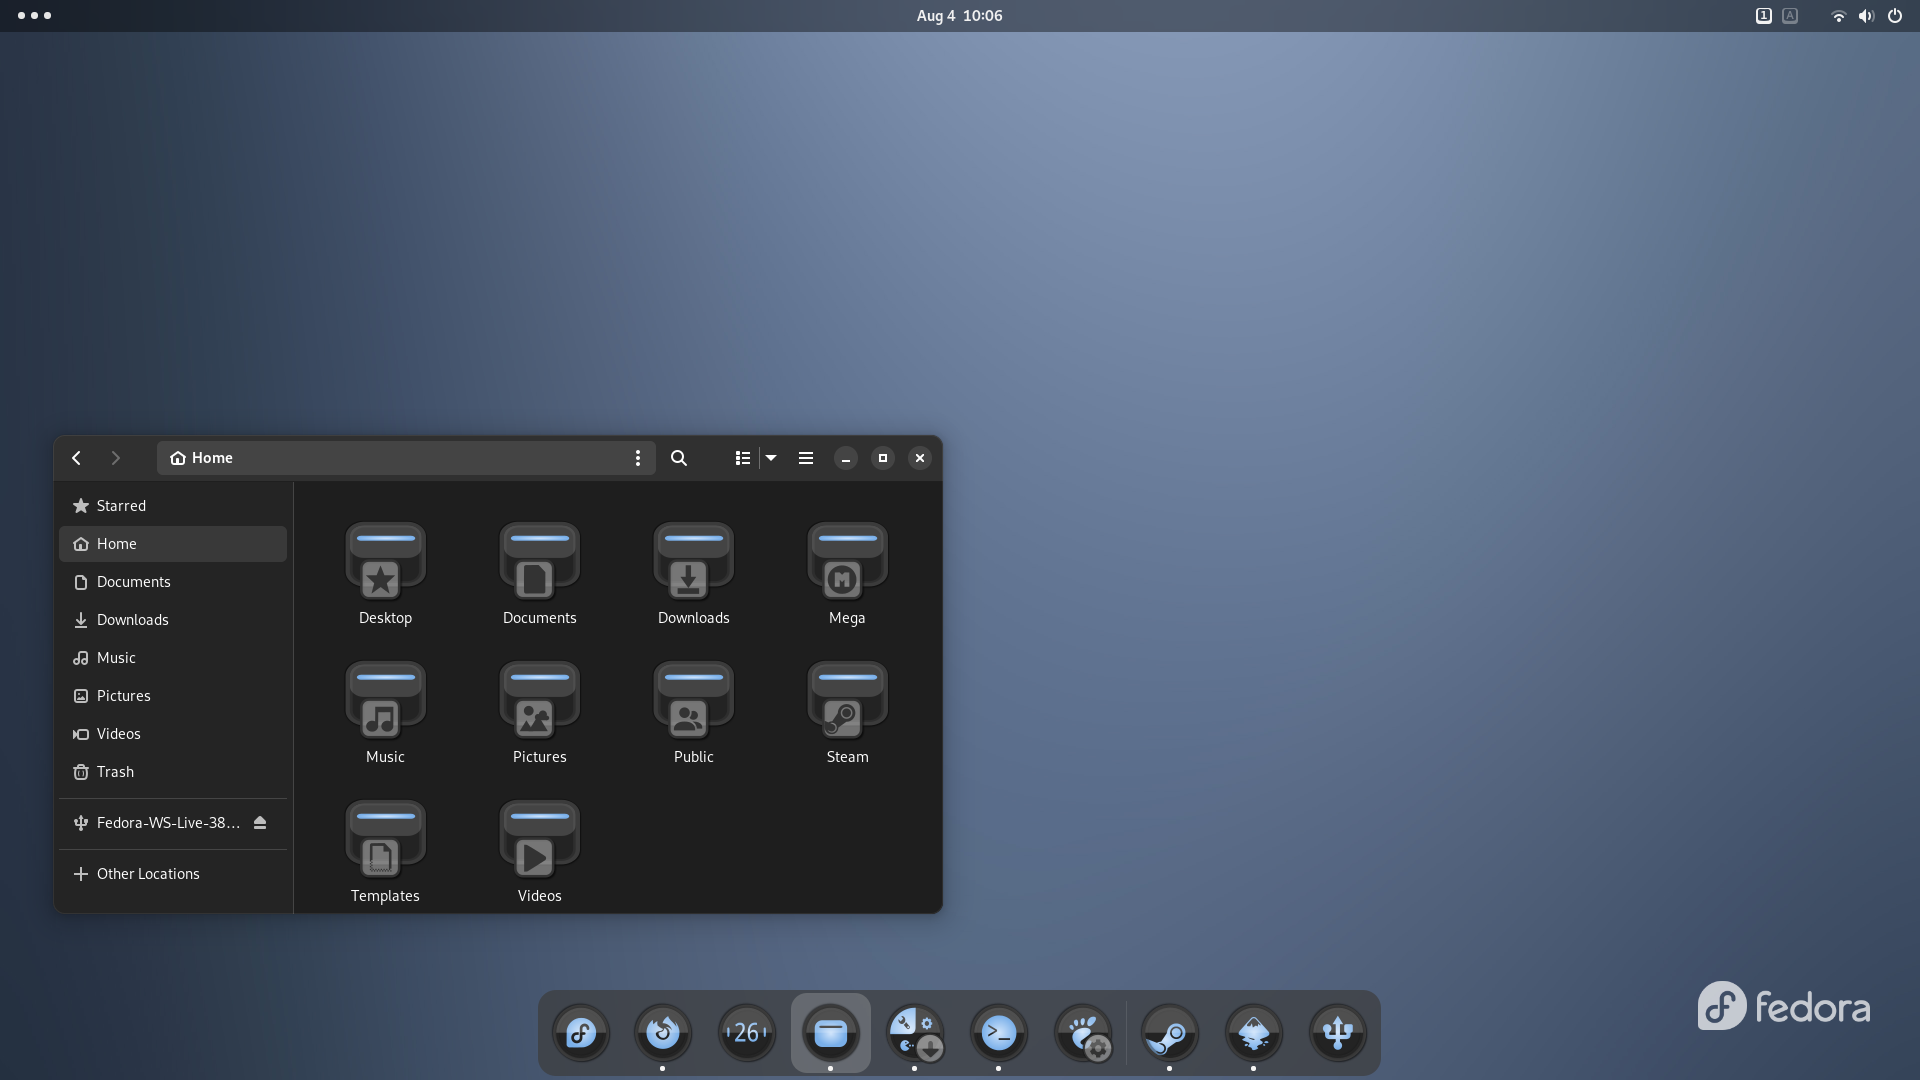The image size is (1920, 1080).
Task: Select the Steam folder
Action: click(x=847, y=712)
